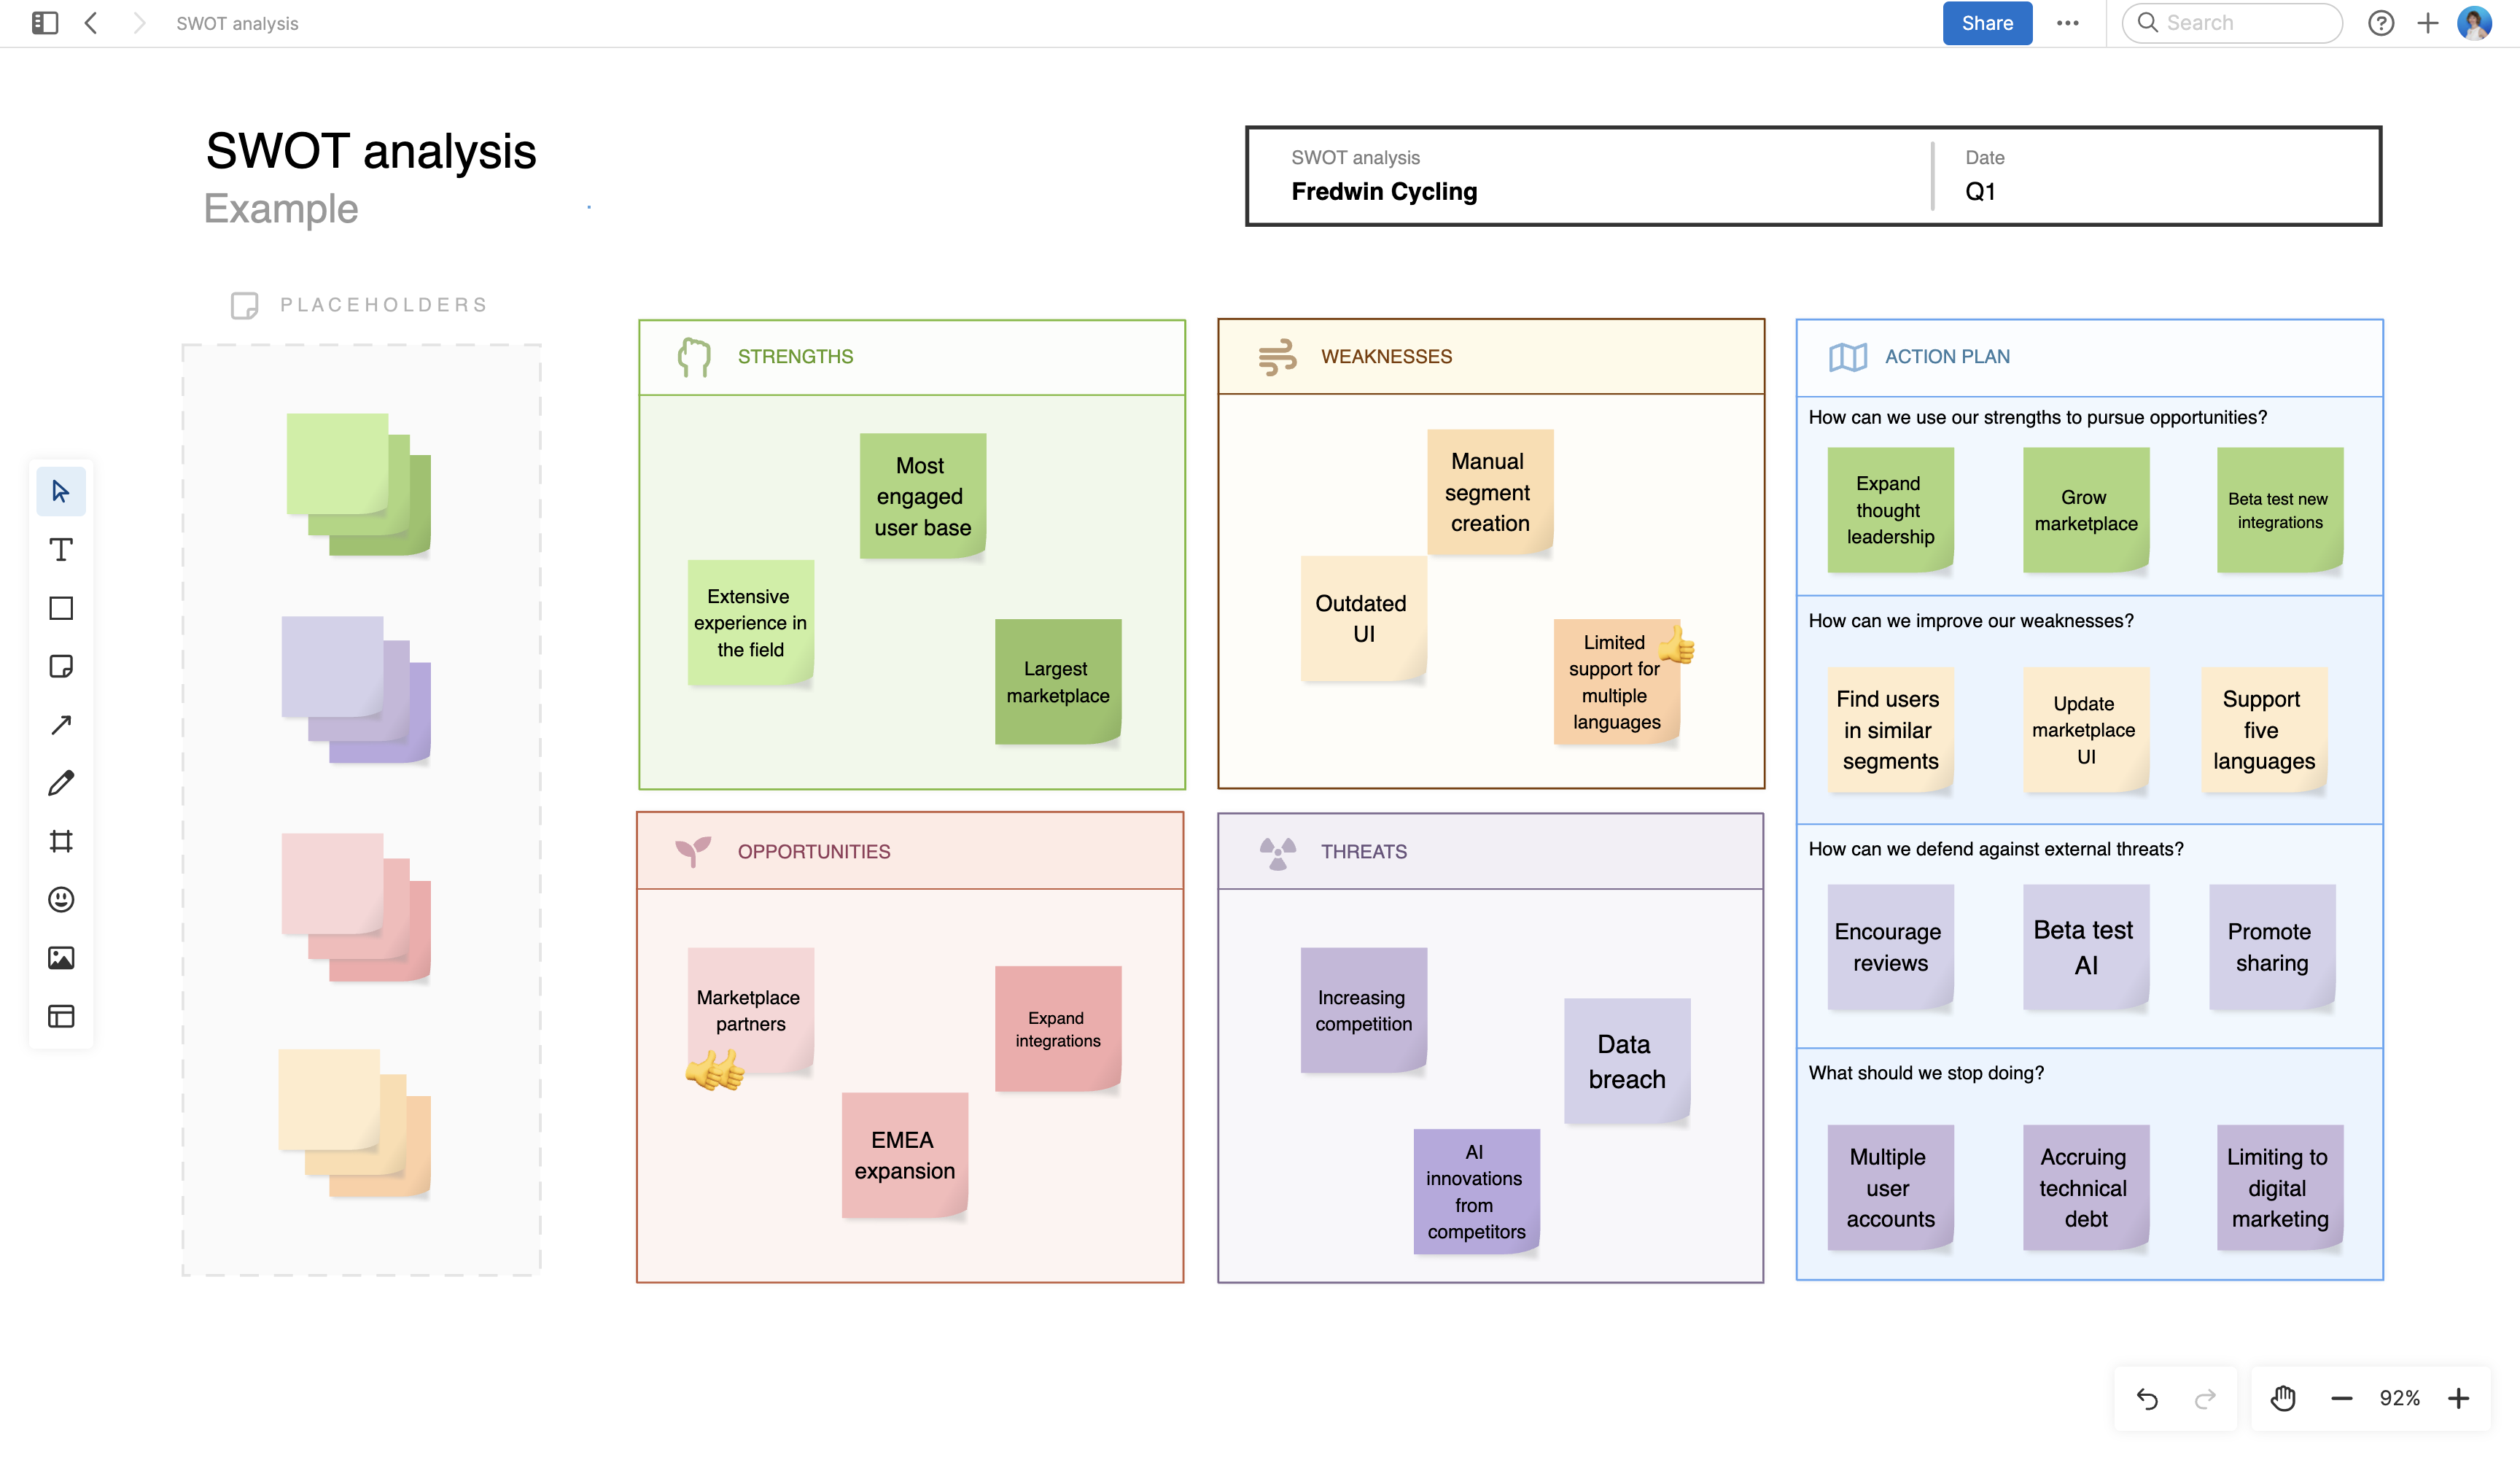
Task: Pick the Rectangle shape tool
Action: (x=61, y=607)
